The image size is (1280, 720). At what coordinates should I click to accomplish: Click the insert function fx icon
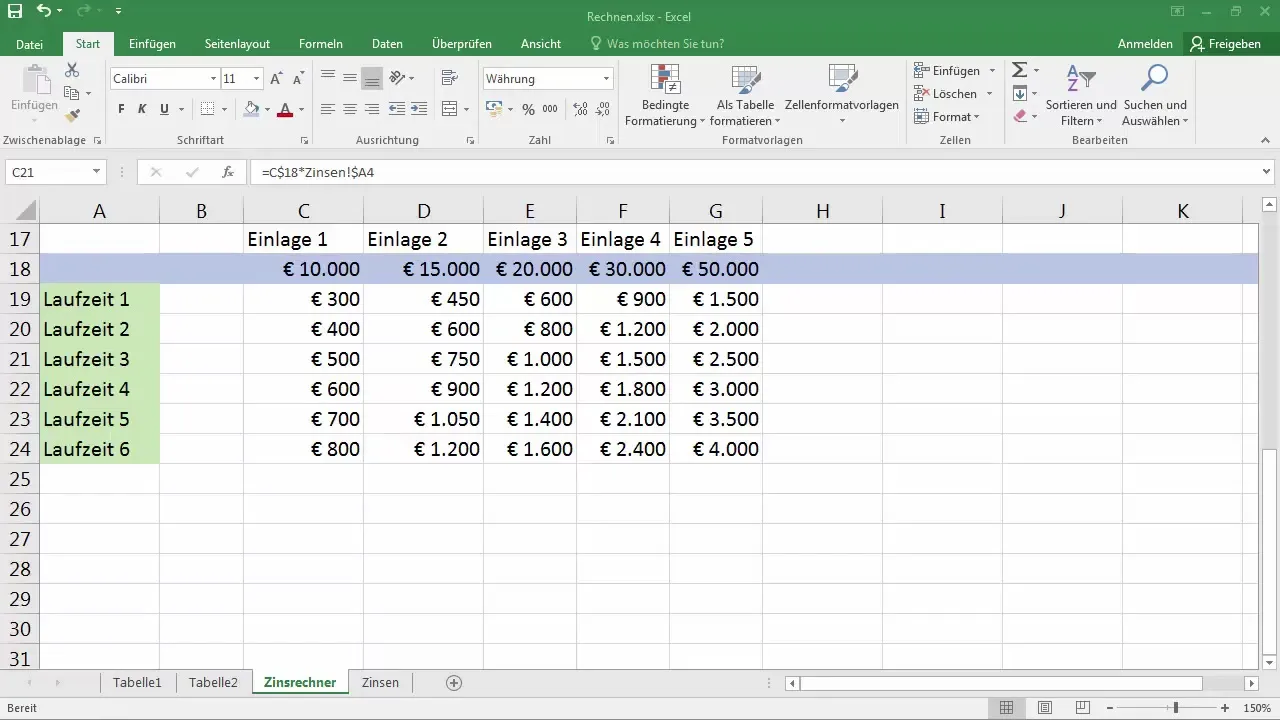pyautogui.click(x=228, y=172)
